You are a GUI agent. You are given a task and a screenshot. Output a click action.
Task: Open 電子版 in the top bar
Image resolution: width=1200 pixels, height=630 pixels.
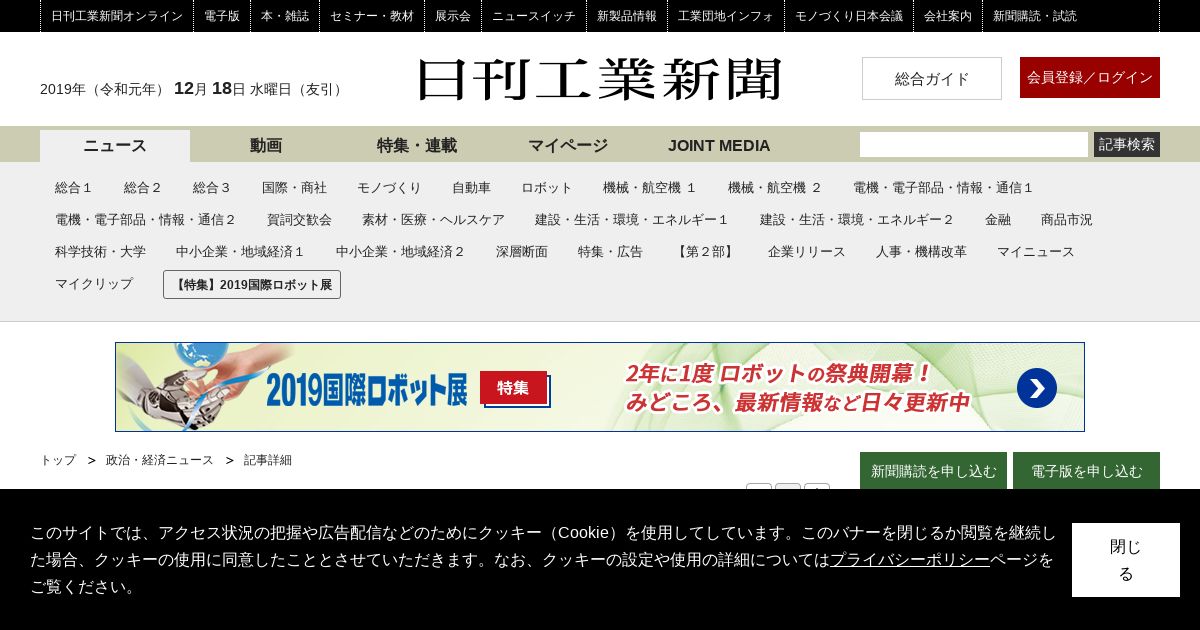(x=222, y=16)
